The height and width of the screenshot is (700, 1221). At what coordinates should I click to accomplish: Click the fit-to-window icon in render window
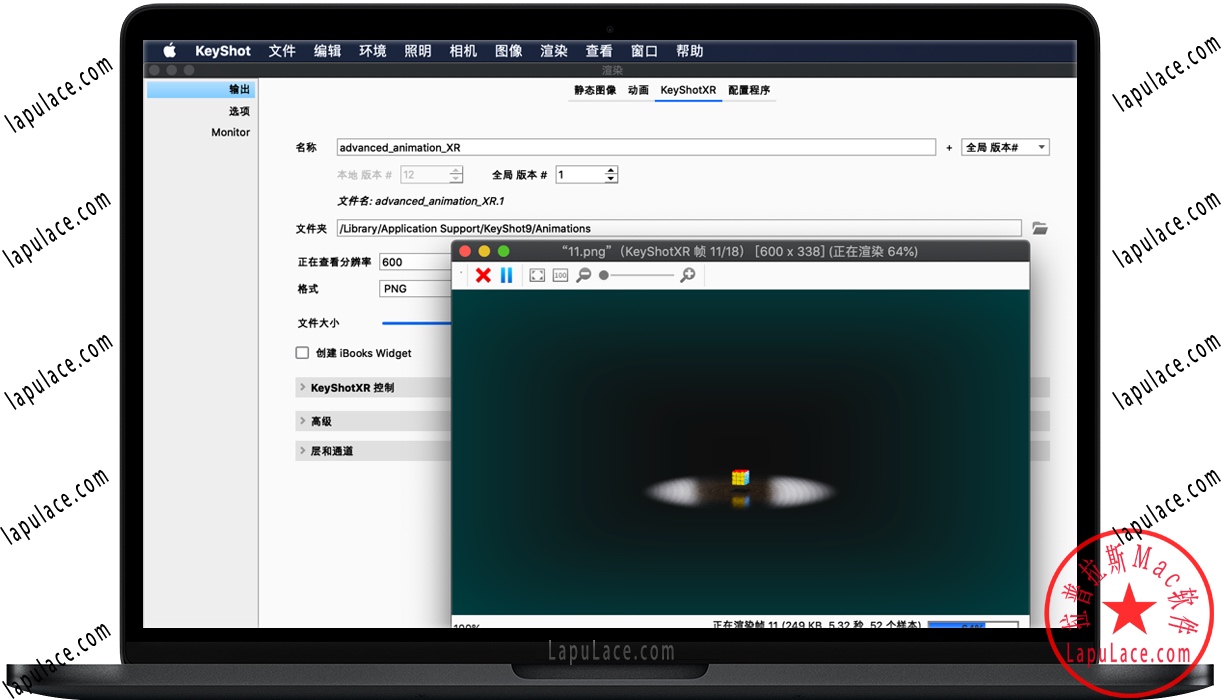[x=537, y=275]
